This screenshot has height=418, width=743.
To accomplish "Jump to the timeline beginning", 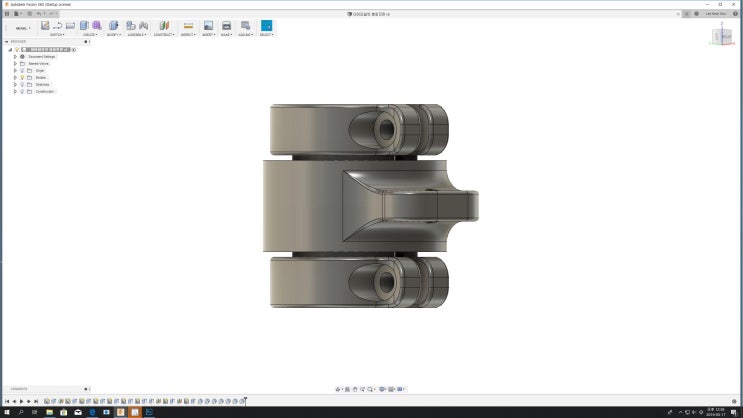I will tap(7, 401).
